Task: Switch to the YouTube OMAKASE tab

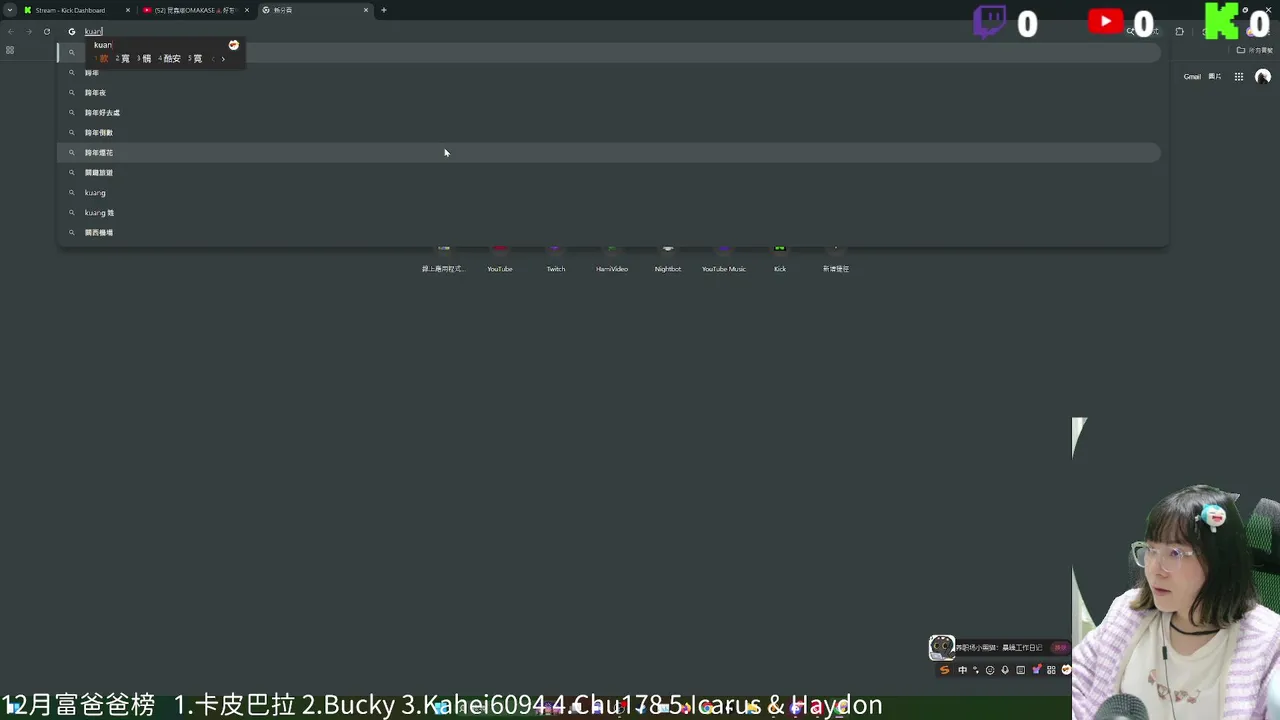Action: pyautogui.click(x=195, y=10)
